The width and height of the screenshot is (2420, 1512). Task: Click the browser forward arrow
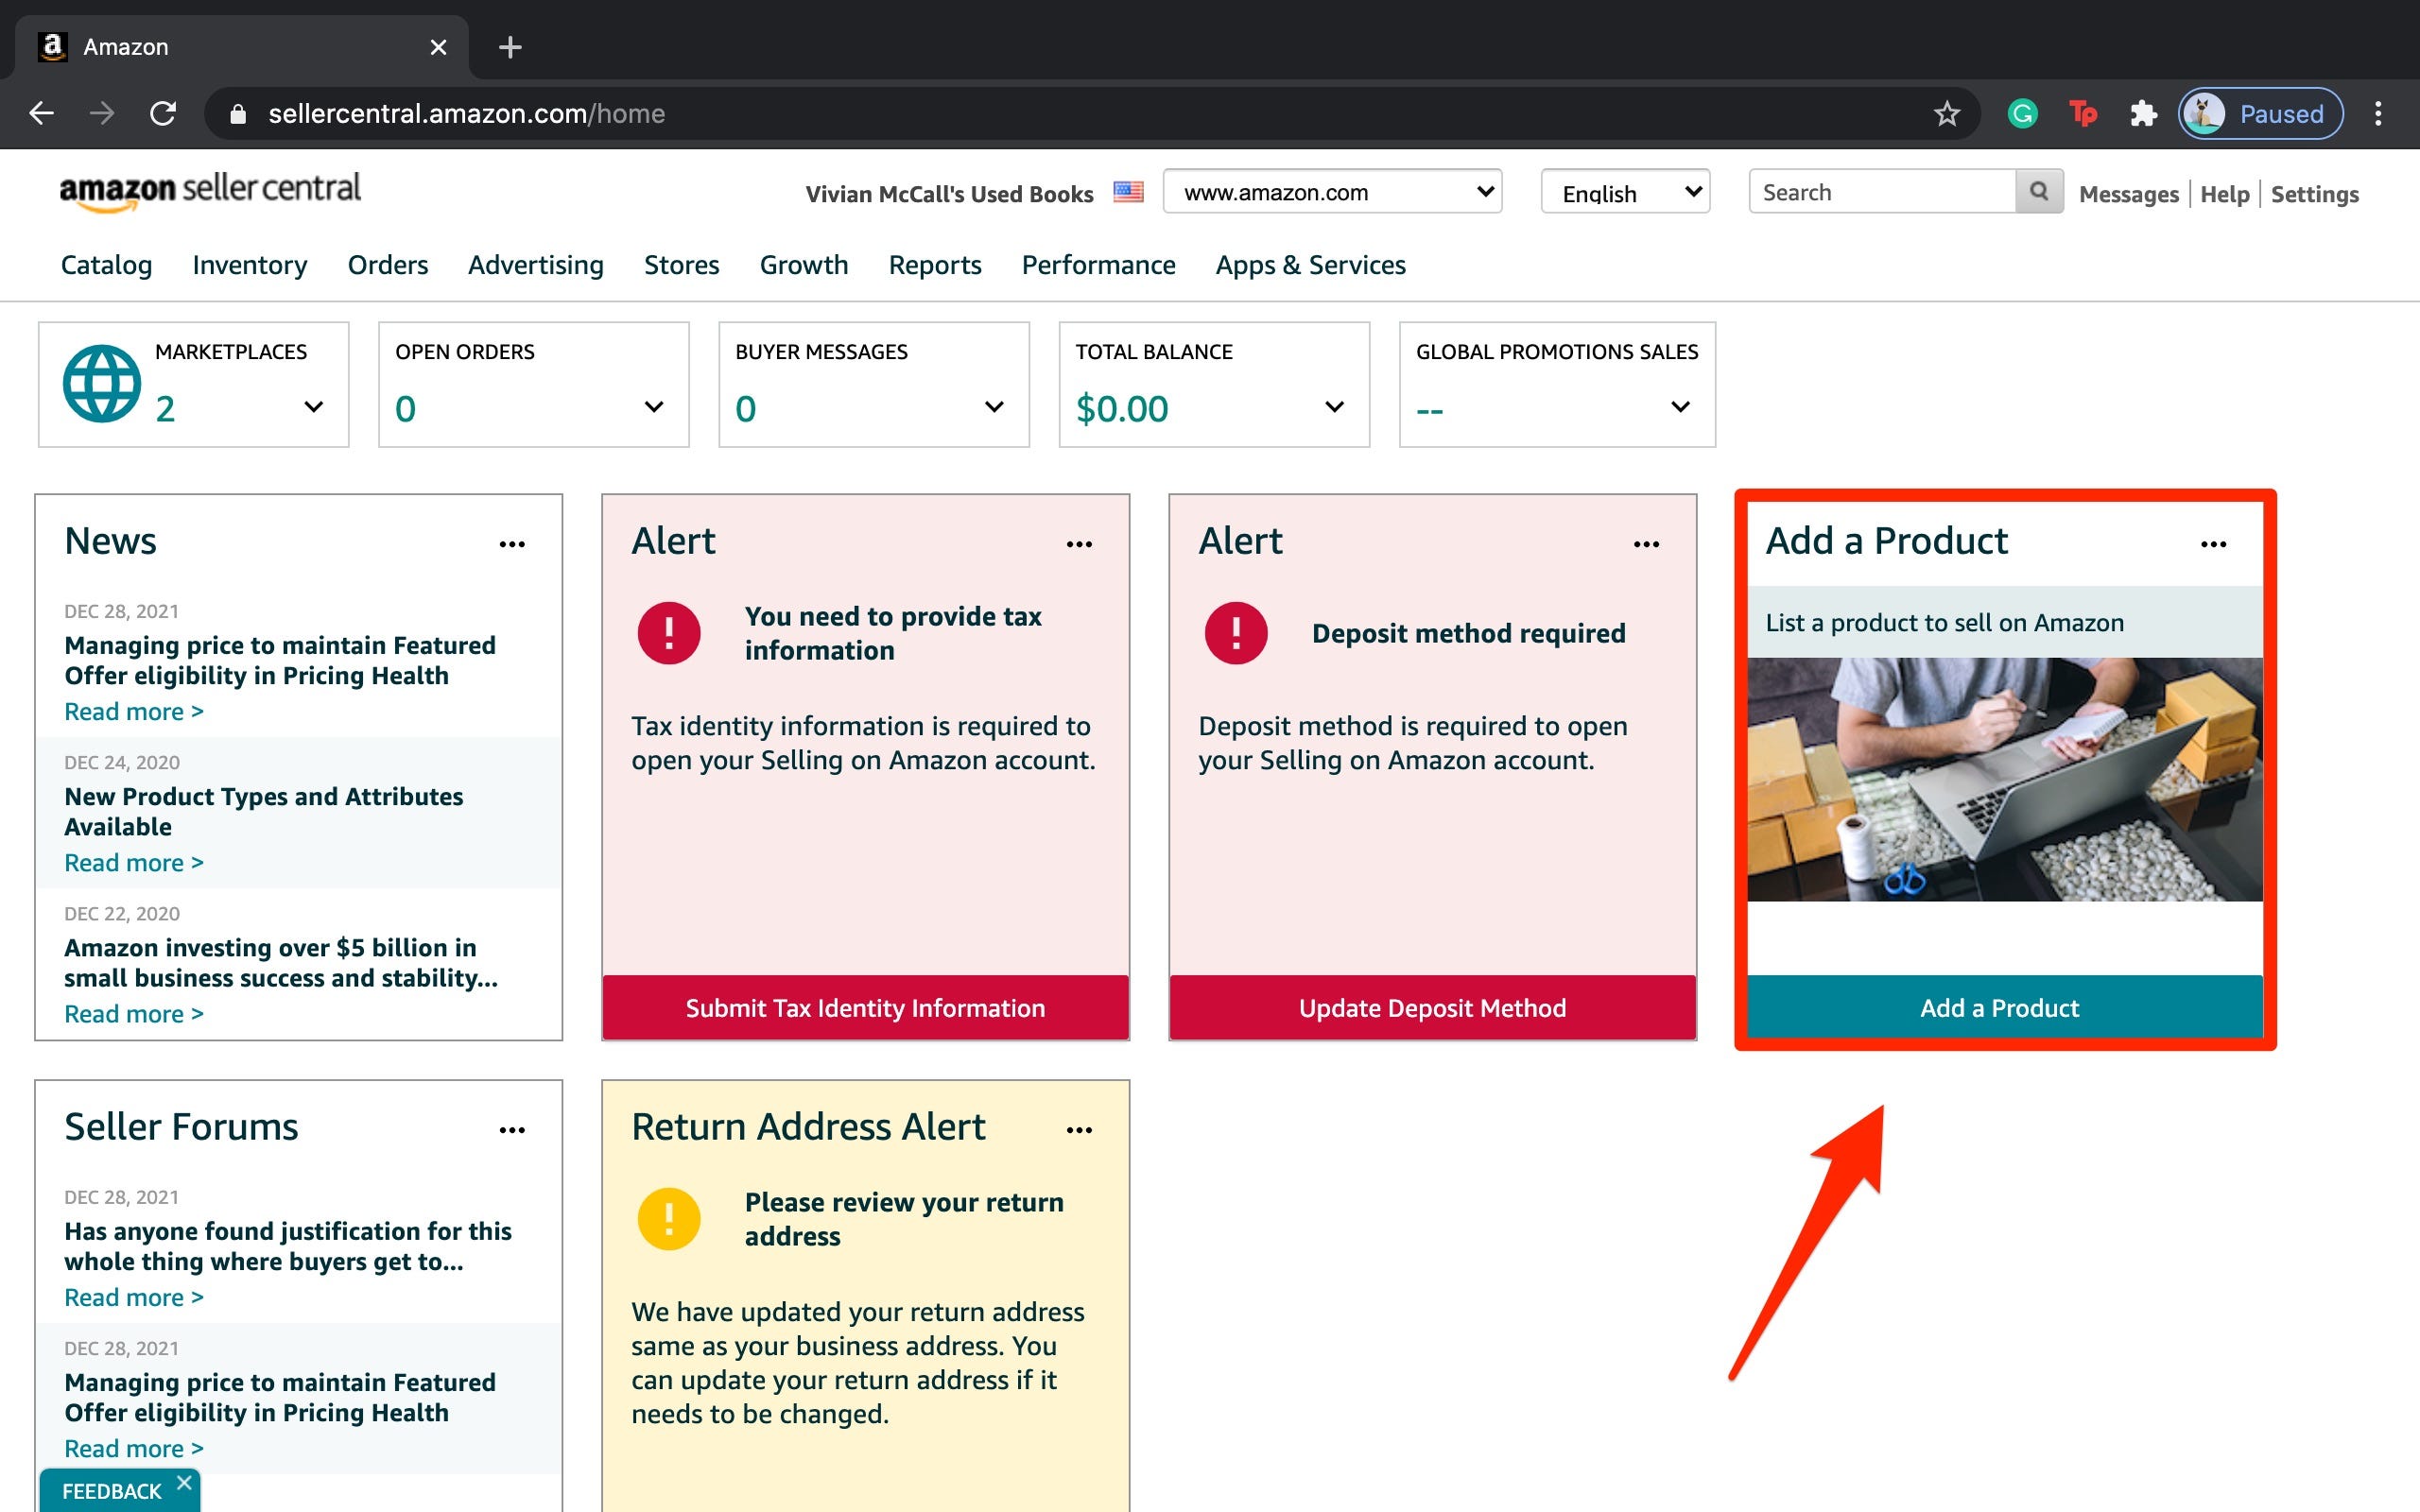[102, 113]
